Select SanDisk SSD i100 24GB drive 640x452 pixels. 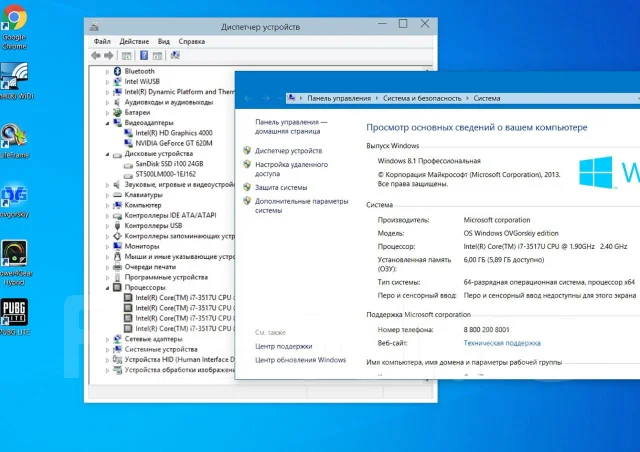click(169, 164)
